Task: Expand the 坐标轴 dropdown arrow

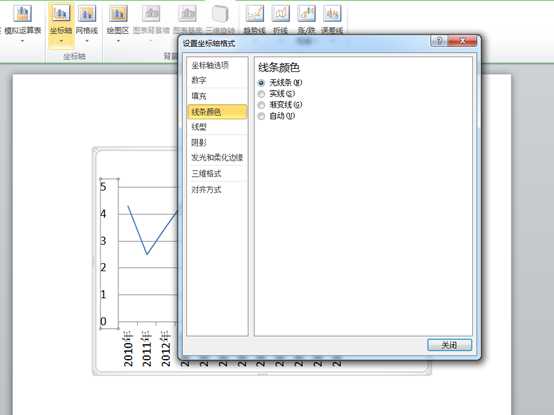Action: pos(61,41)
